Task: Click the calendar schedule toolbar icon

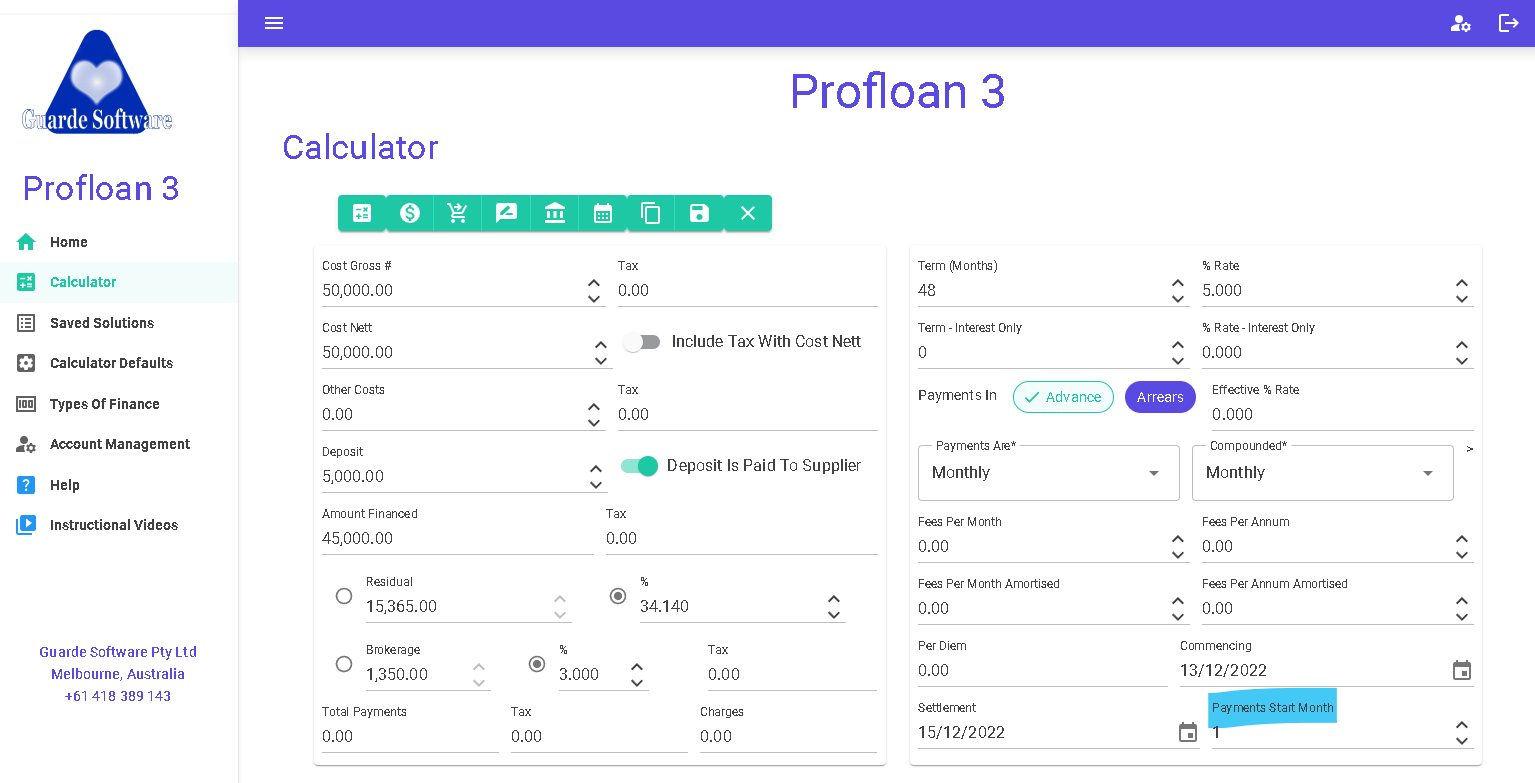Action: coord(603,213)
